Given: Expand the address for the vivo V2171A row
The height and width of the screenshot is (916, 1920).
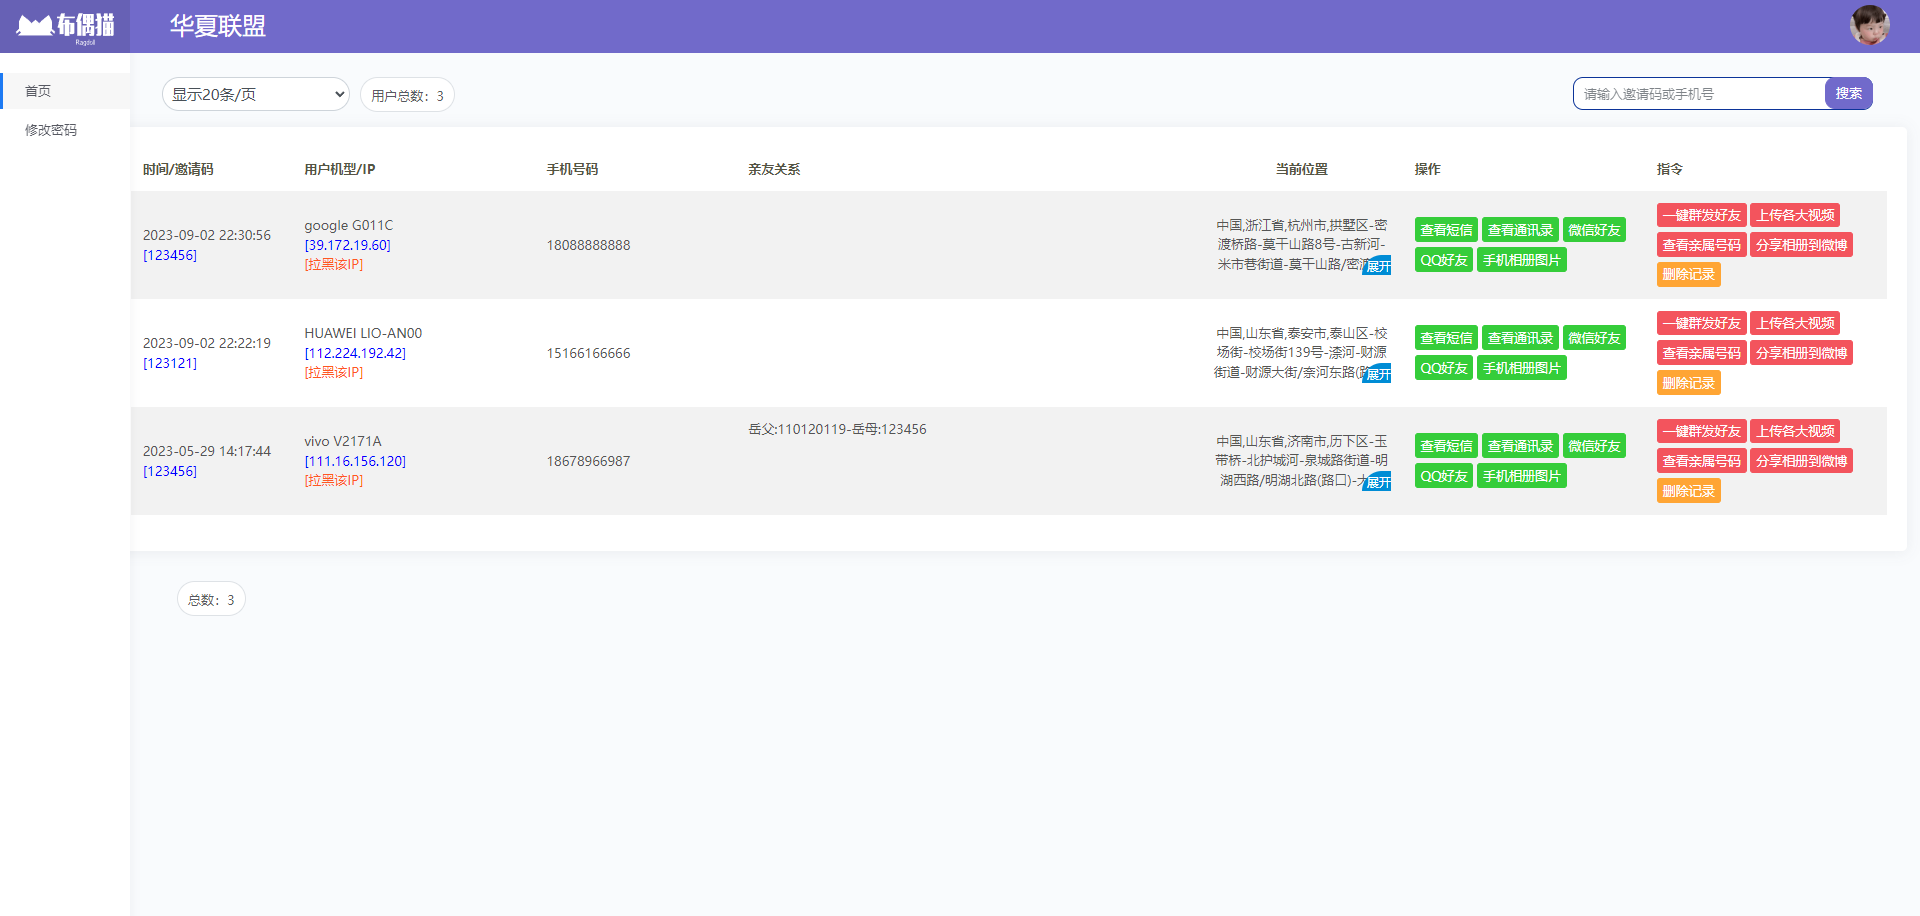Looking at the screenshot, I should (1377, 481).
